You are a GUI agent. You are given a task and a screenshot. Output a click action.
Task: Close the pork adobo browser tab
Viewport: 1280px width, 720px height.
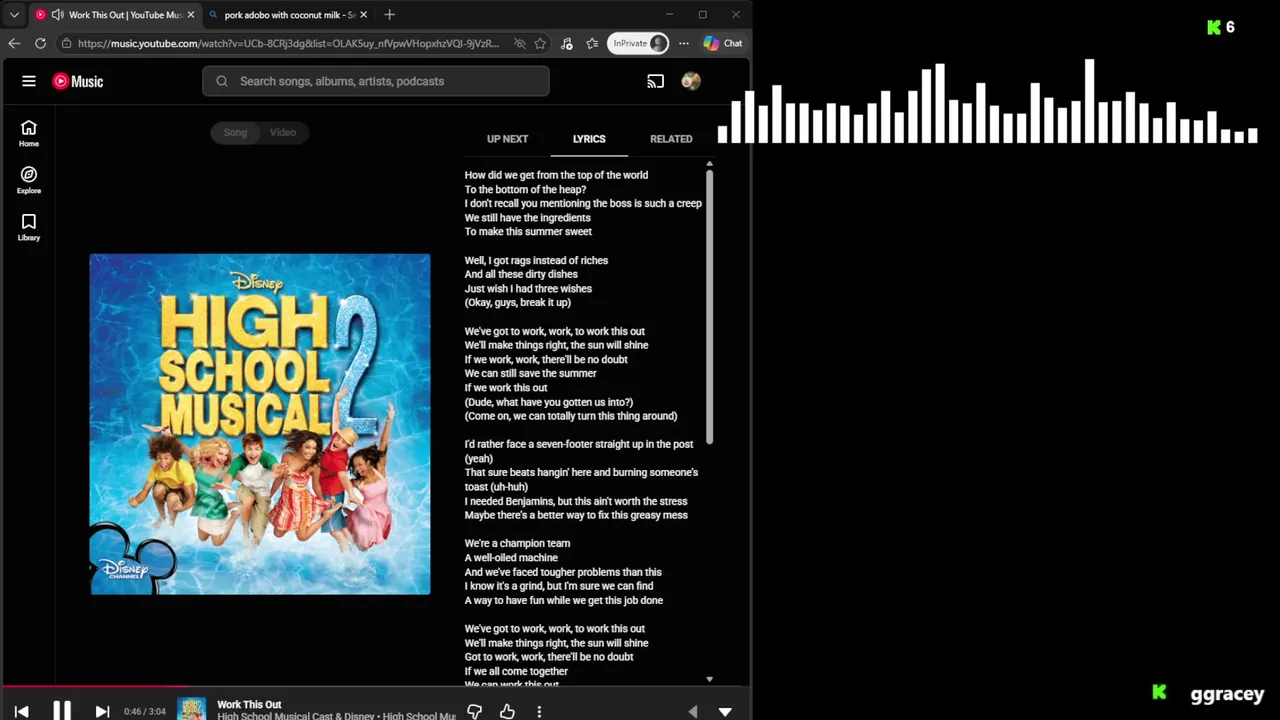pos(363,15)
